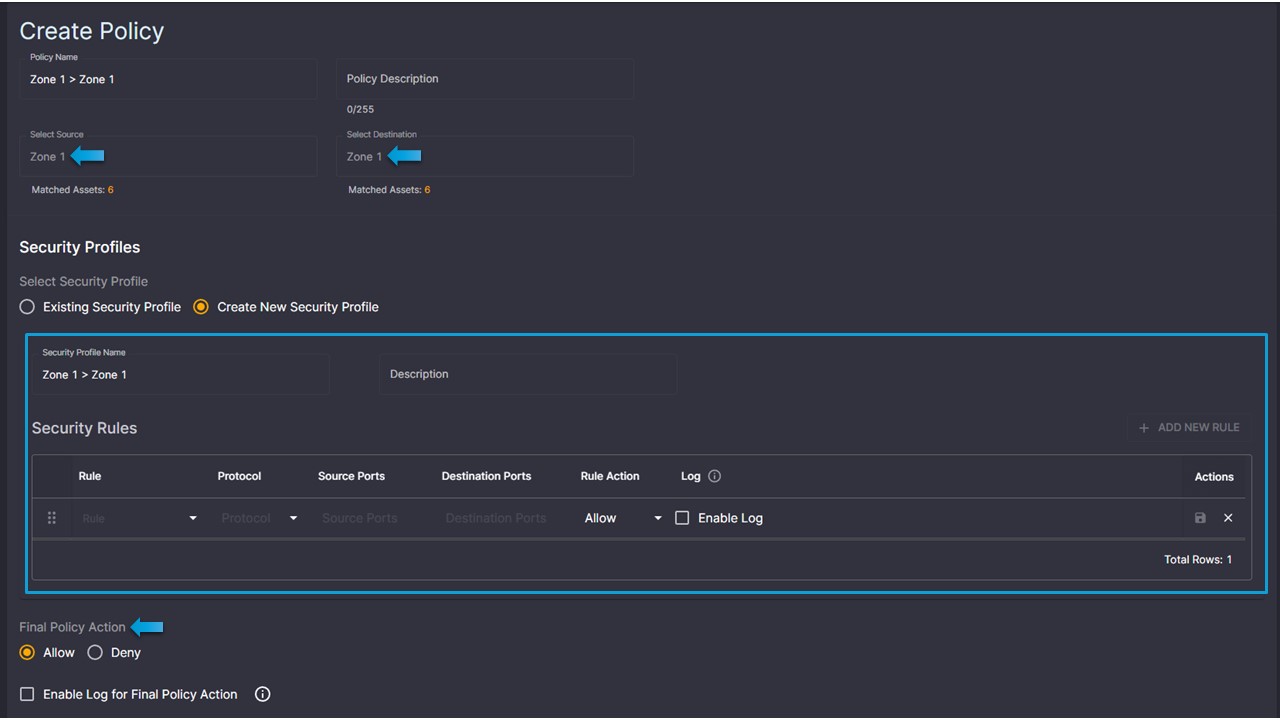1280x720 pixels.
Task: Open the Rule dropdown in rule row
Action: (x=139, y=518)
